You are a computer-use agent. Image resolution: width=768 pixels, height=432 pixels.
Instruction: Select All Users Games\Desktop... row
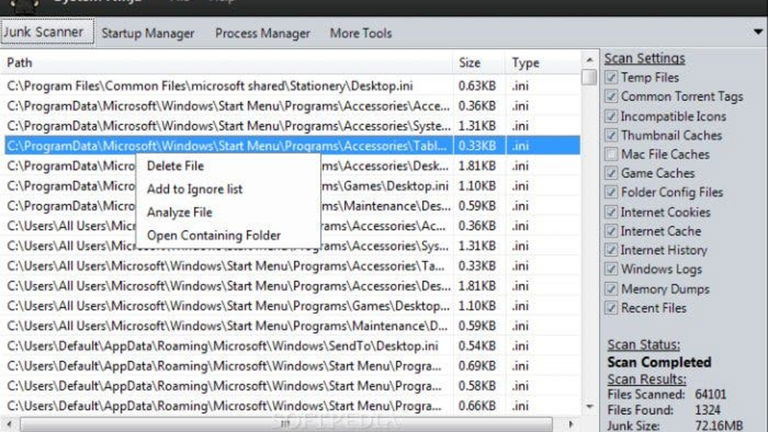pyautogui.click(x=292, y=306)
